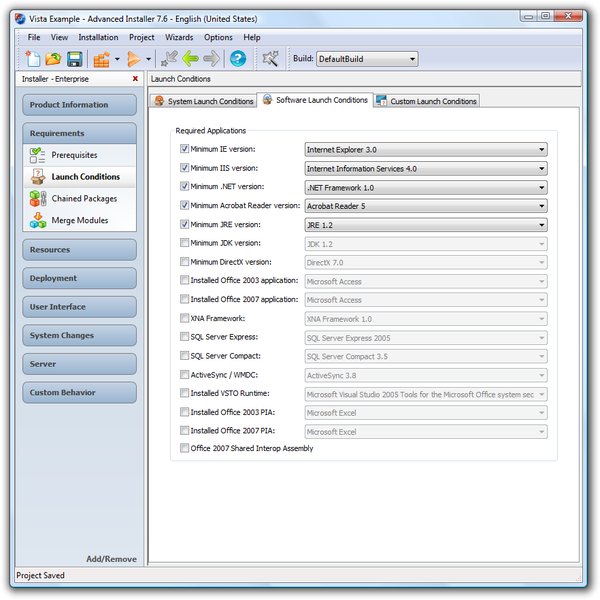Expand the Server section
Viewport: 600px width, 600px height.
[x=80, y=364]
